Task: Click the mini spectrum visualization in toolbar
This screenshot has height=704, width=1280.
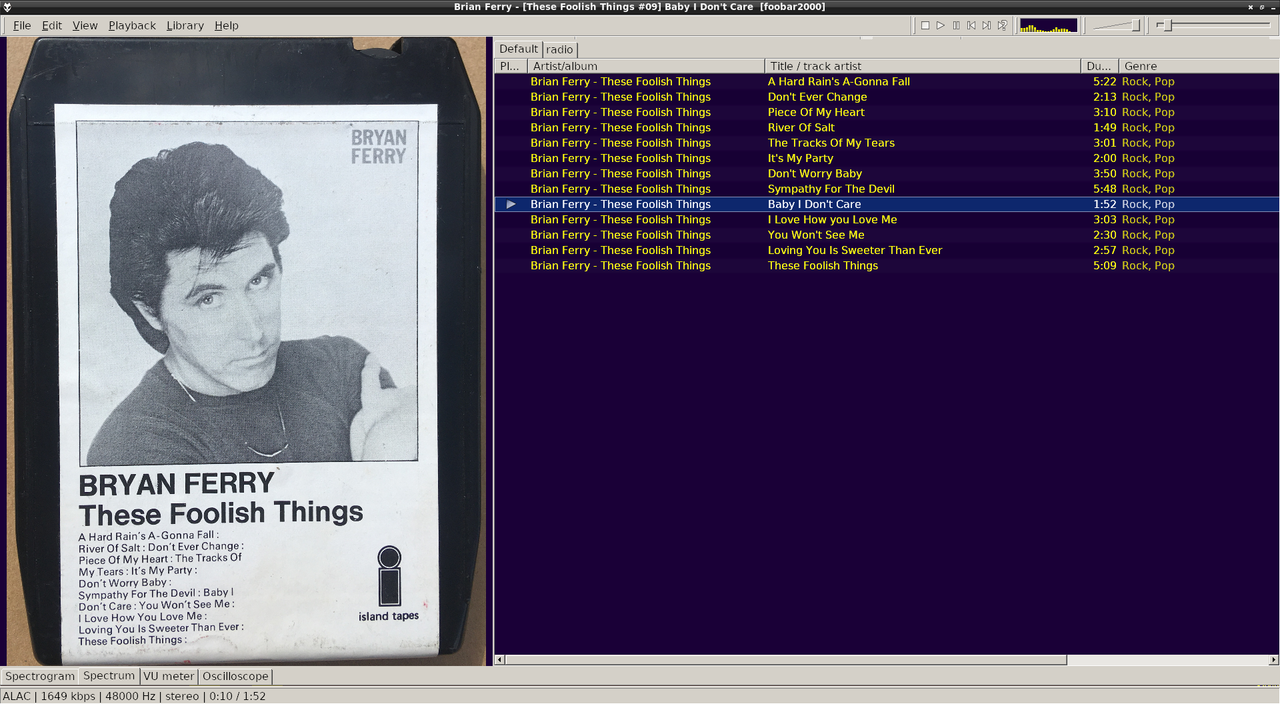Action: click(1048, 25)
